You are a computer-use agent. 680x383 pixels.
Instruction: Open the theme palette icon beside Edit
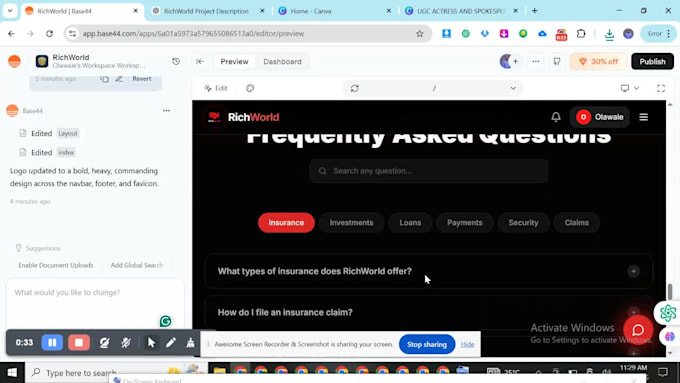coord(250,88)
